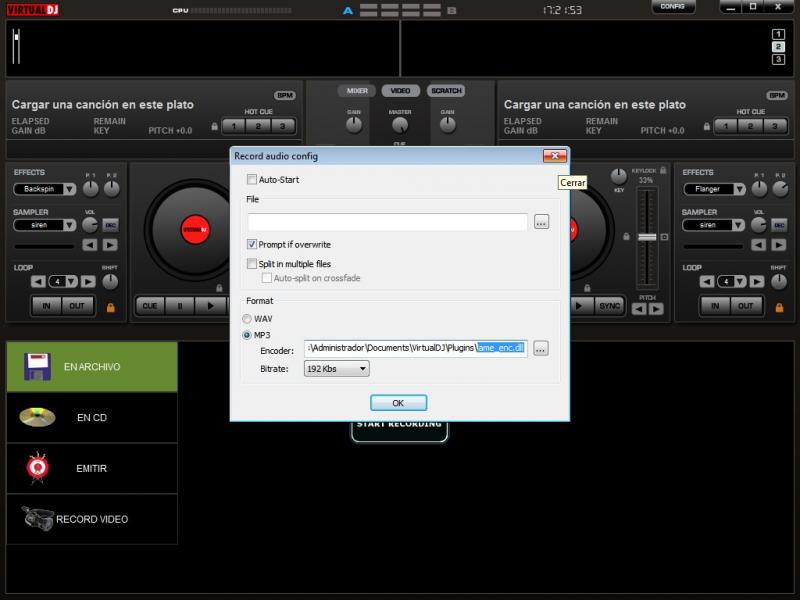Select the WAV format radio button
The height and width of the screenshot is (600, 800).
click(x=247, y=319)
